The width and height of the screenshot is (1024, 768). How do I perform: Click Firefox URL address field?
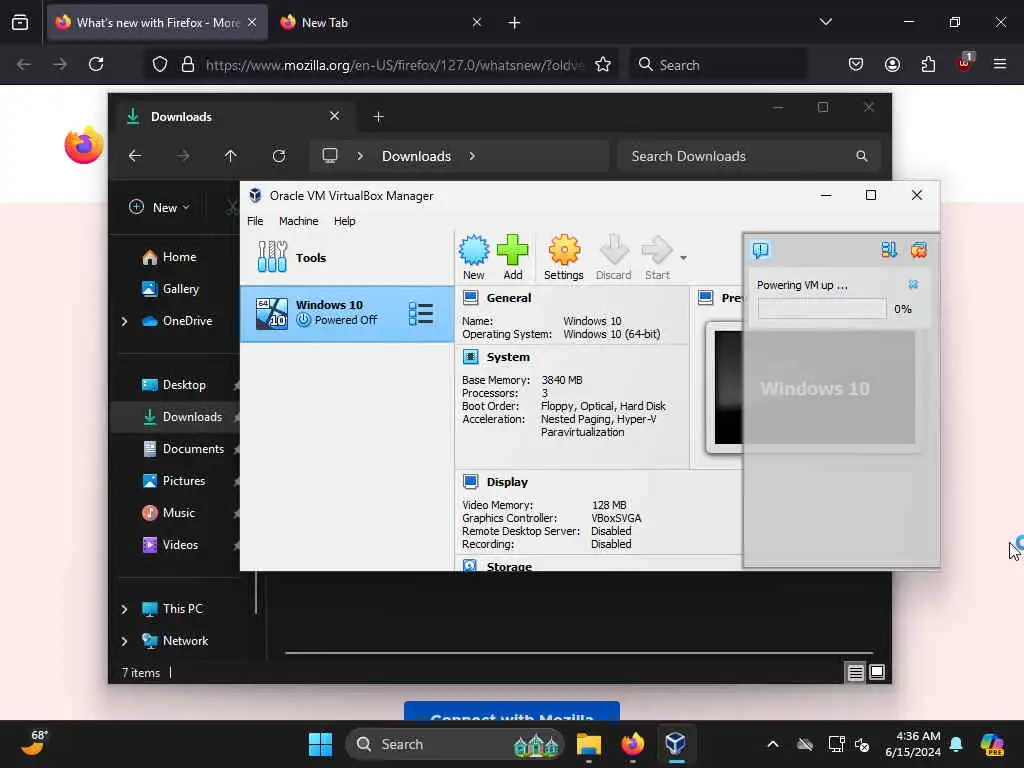click(393, 65)
